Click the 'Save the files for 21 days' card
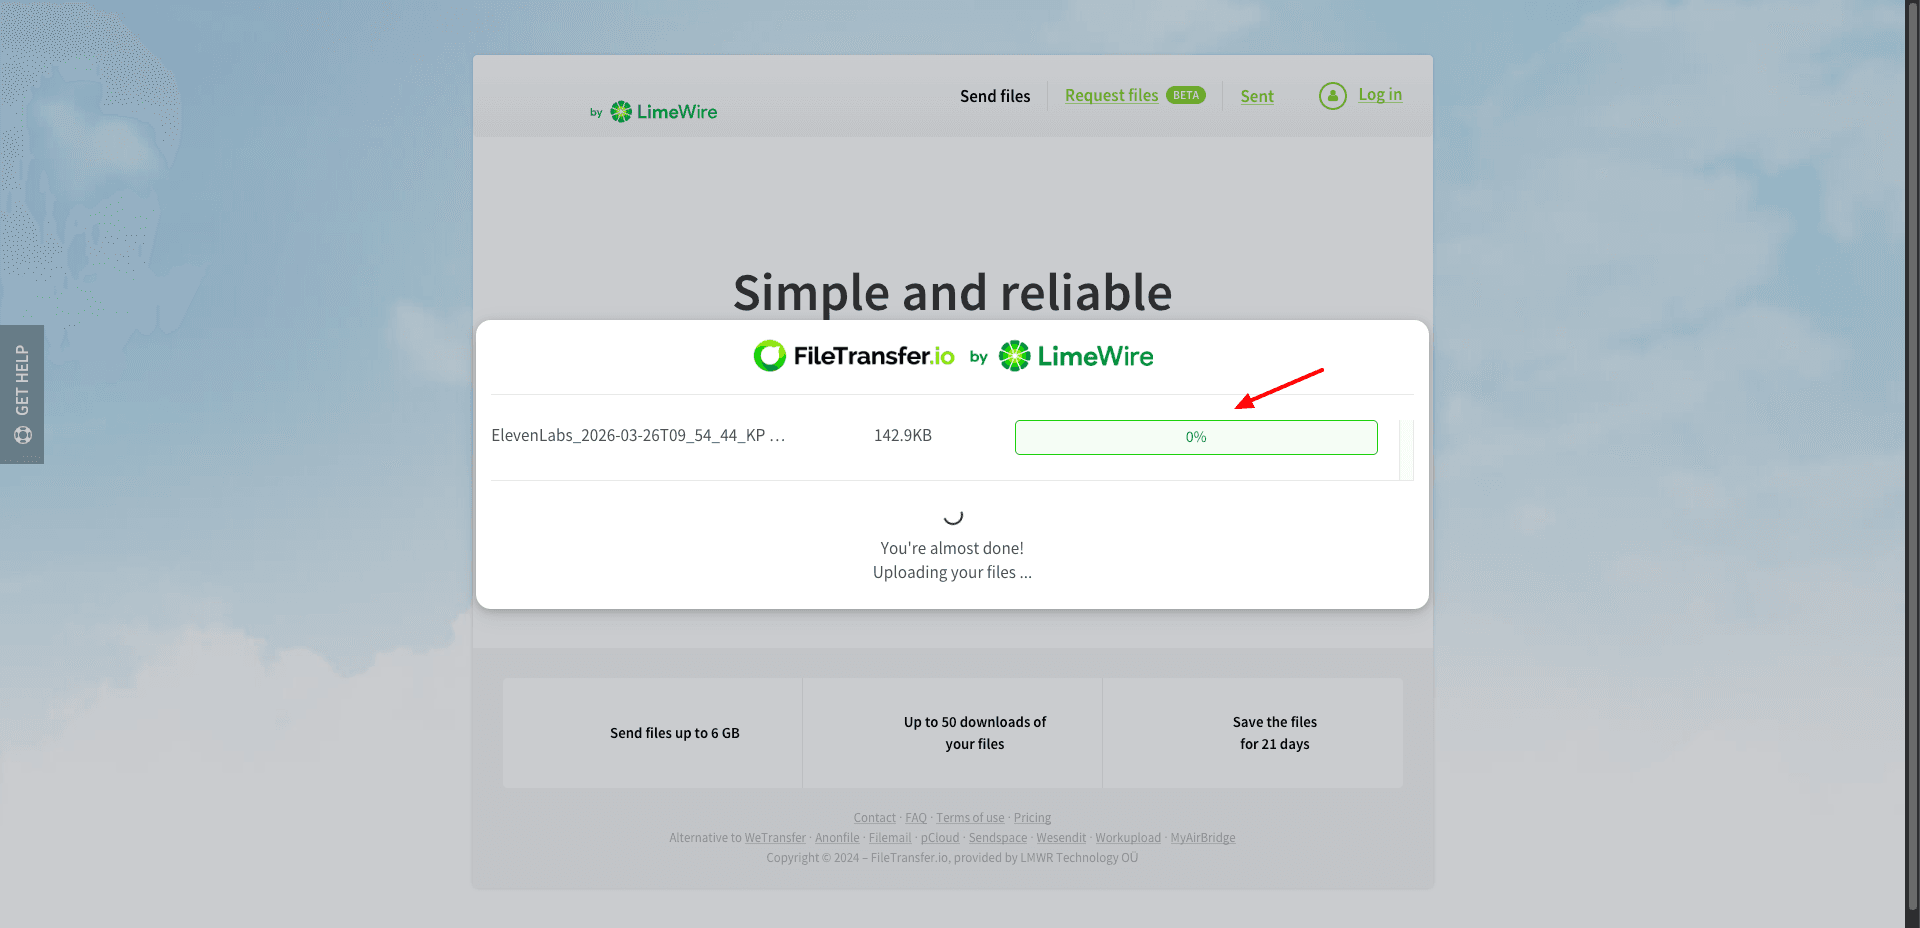 point(1253,733)
